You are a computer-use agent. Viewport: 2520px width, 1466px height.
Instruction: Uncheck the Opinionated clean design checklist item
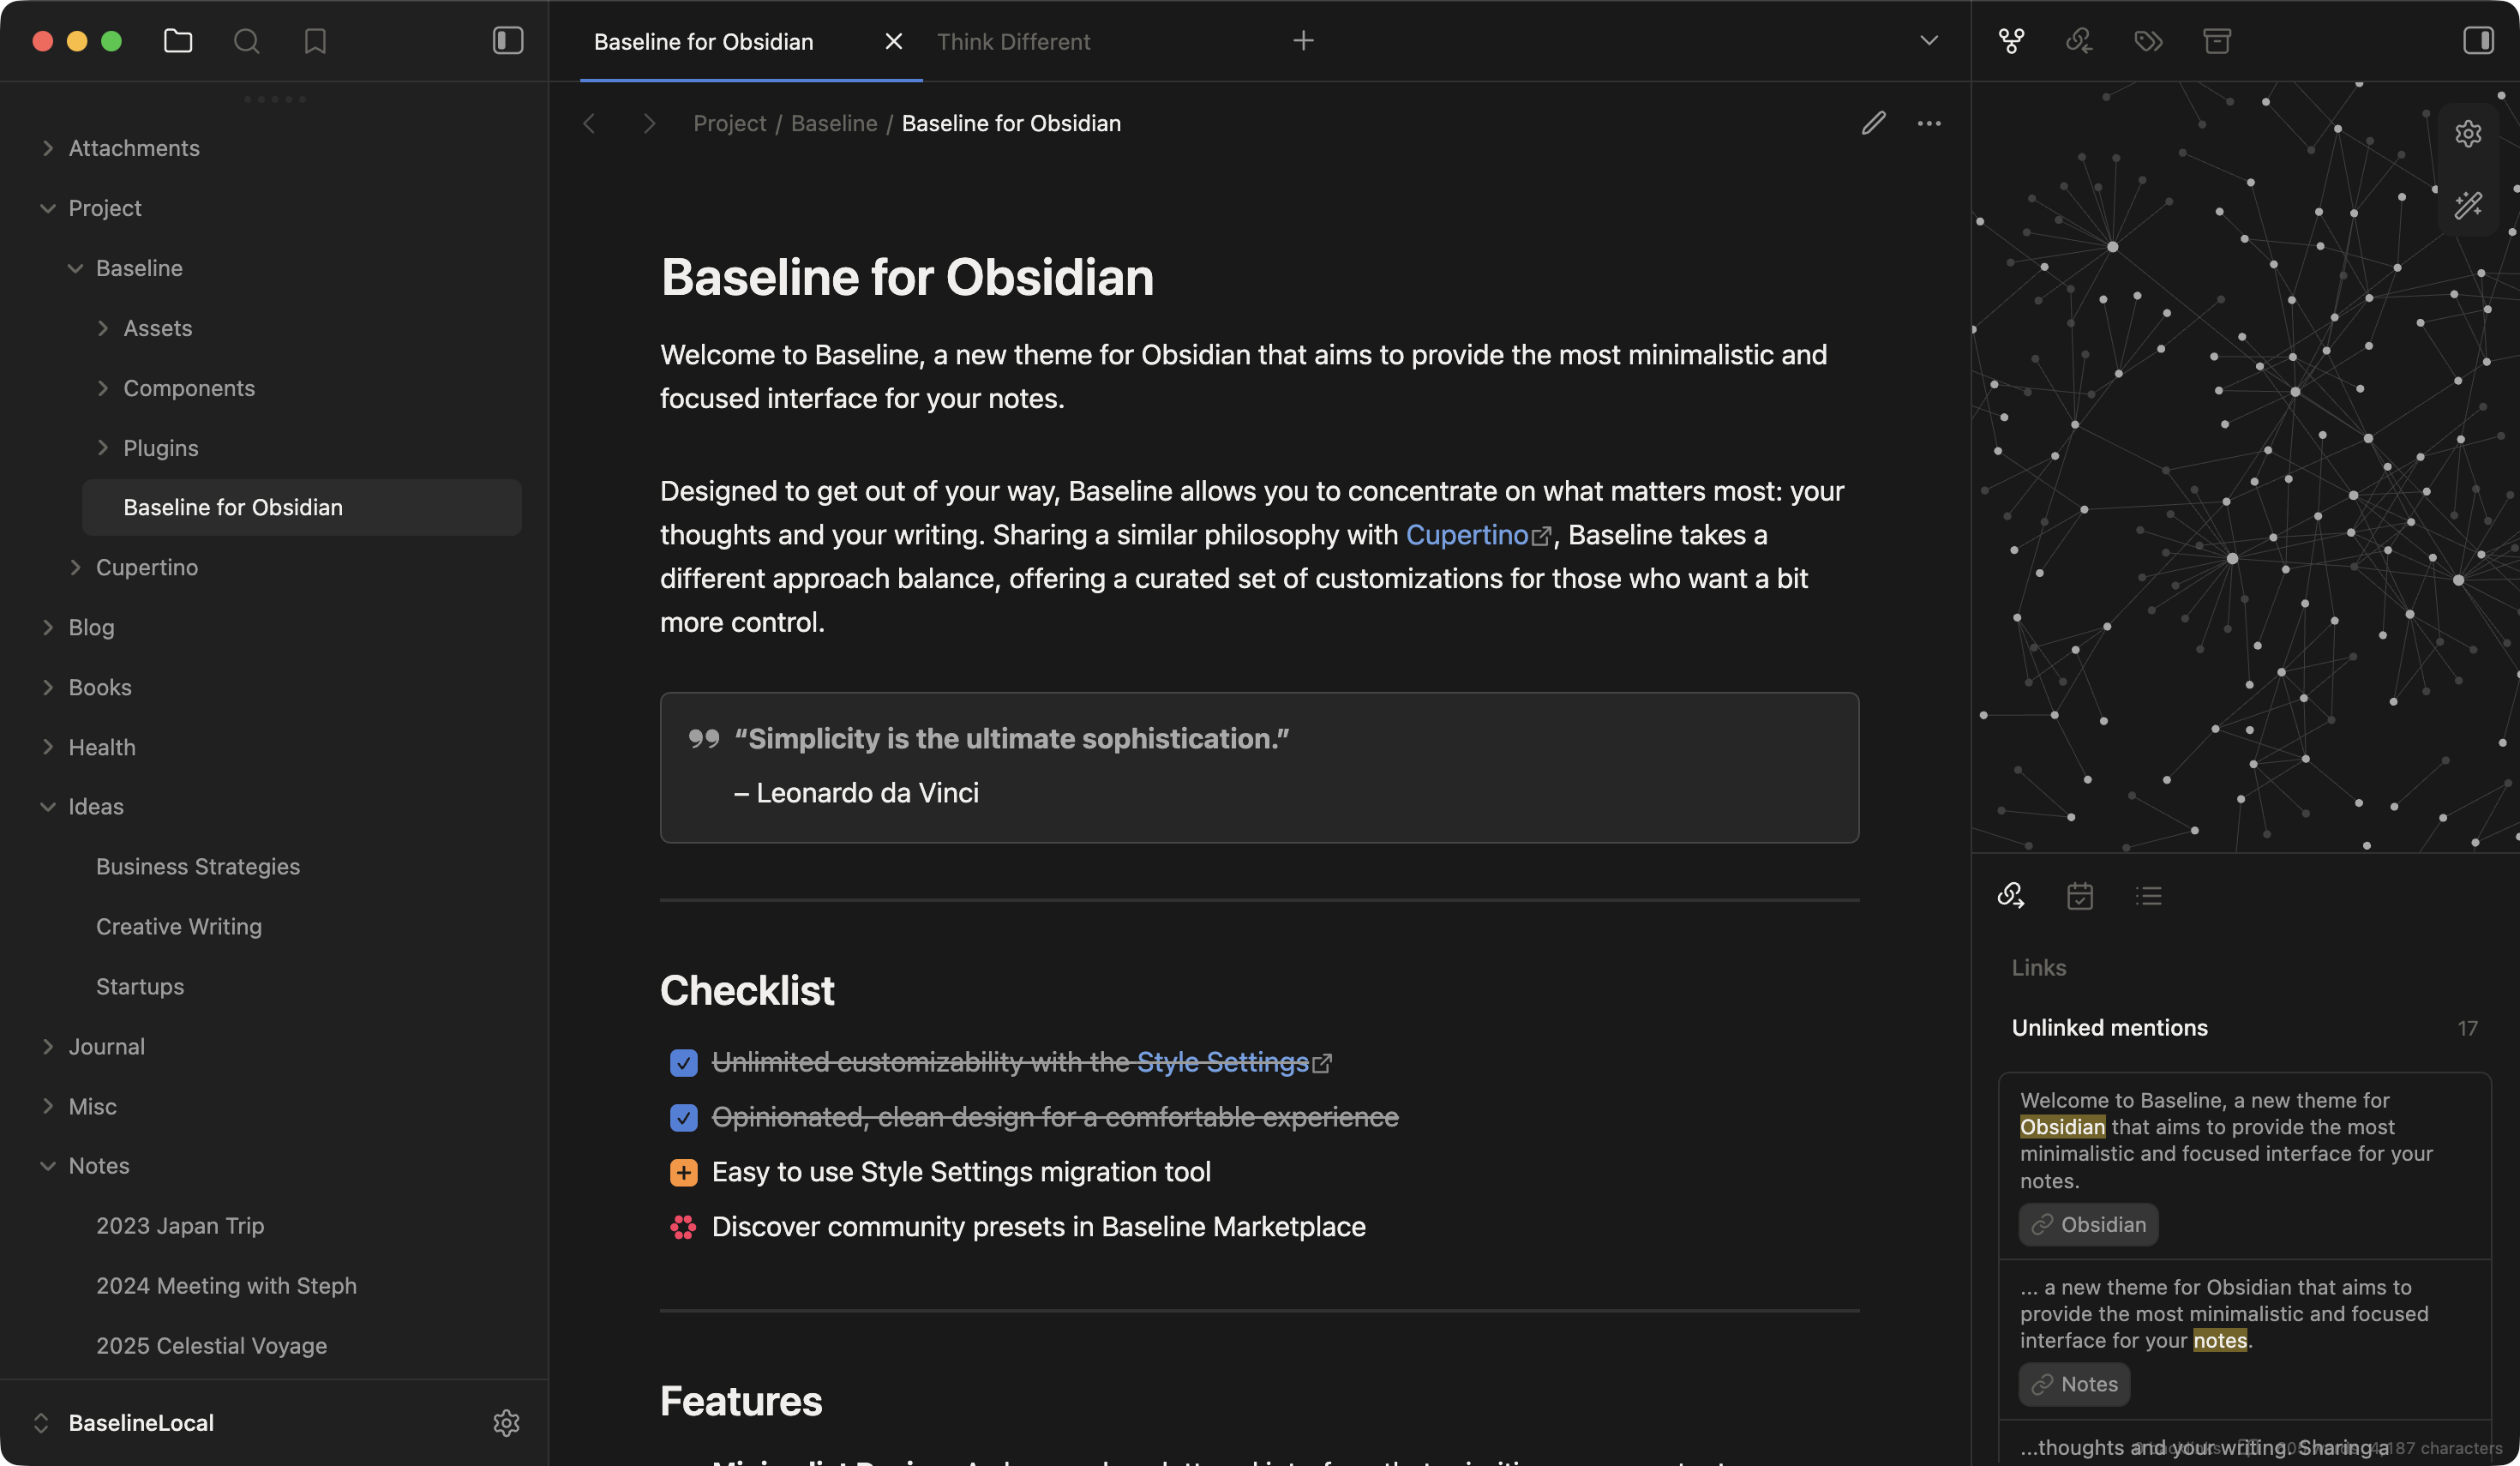(x=684, y=1118)
